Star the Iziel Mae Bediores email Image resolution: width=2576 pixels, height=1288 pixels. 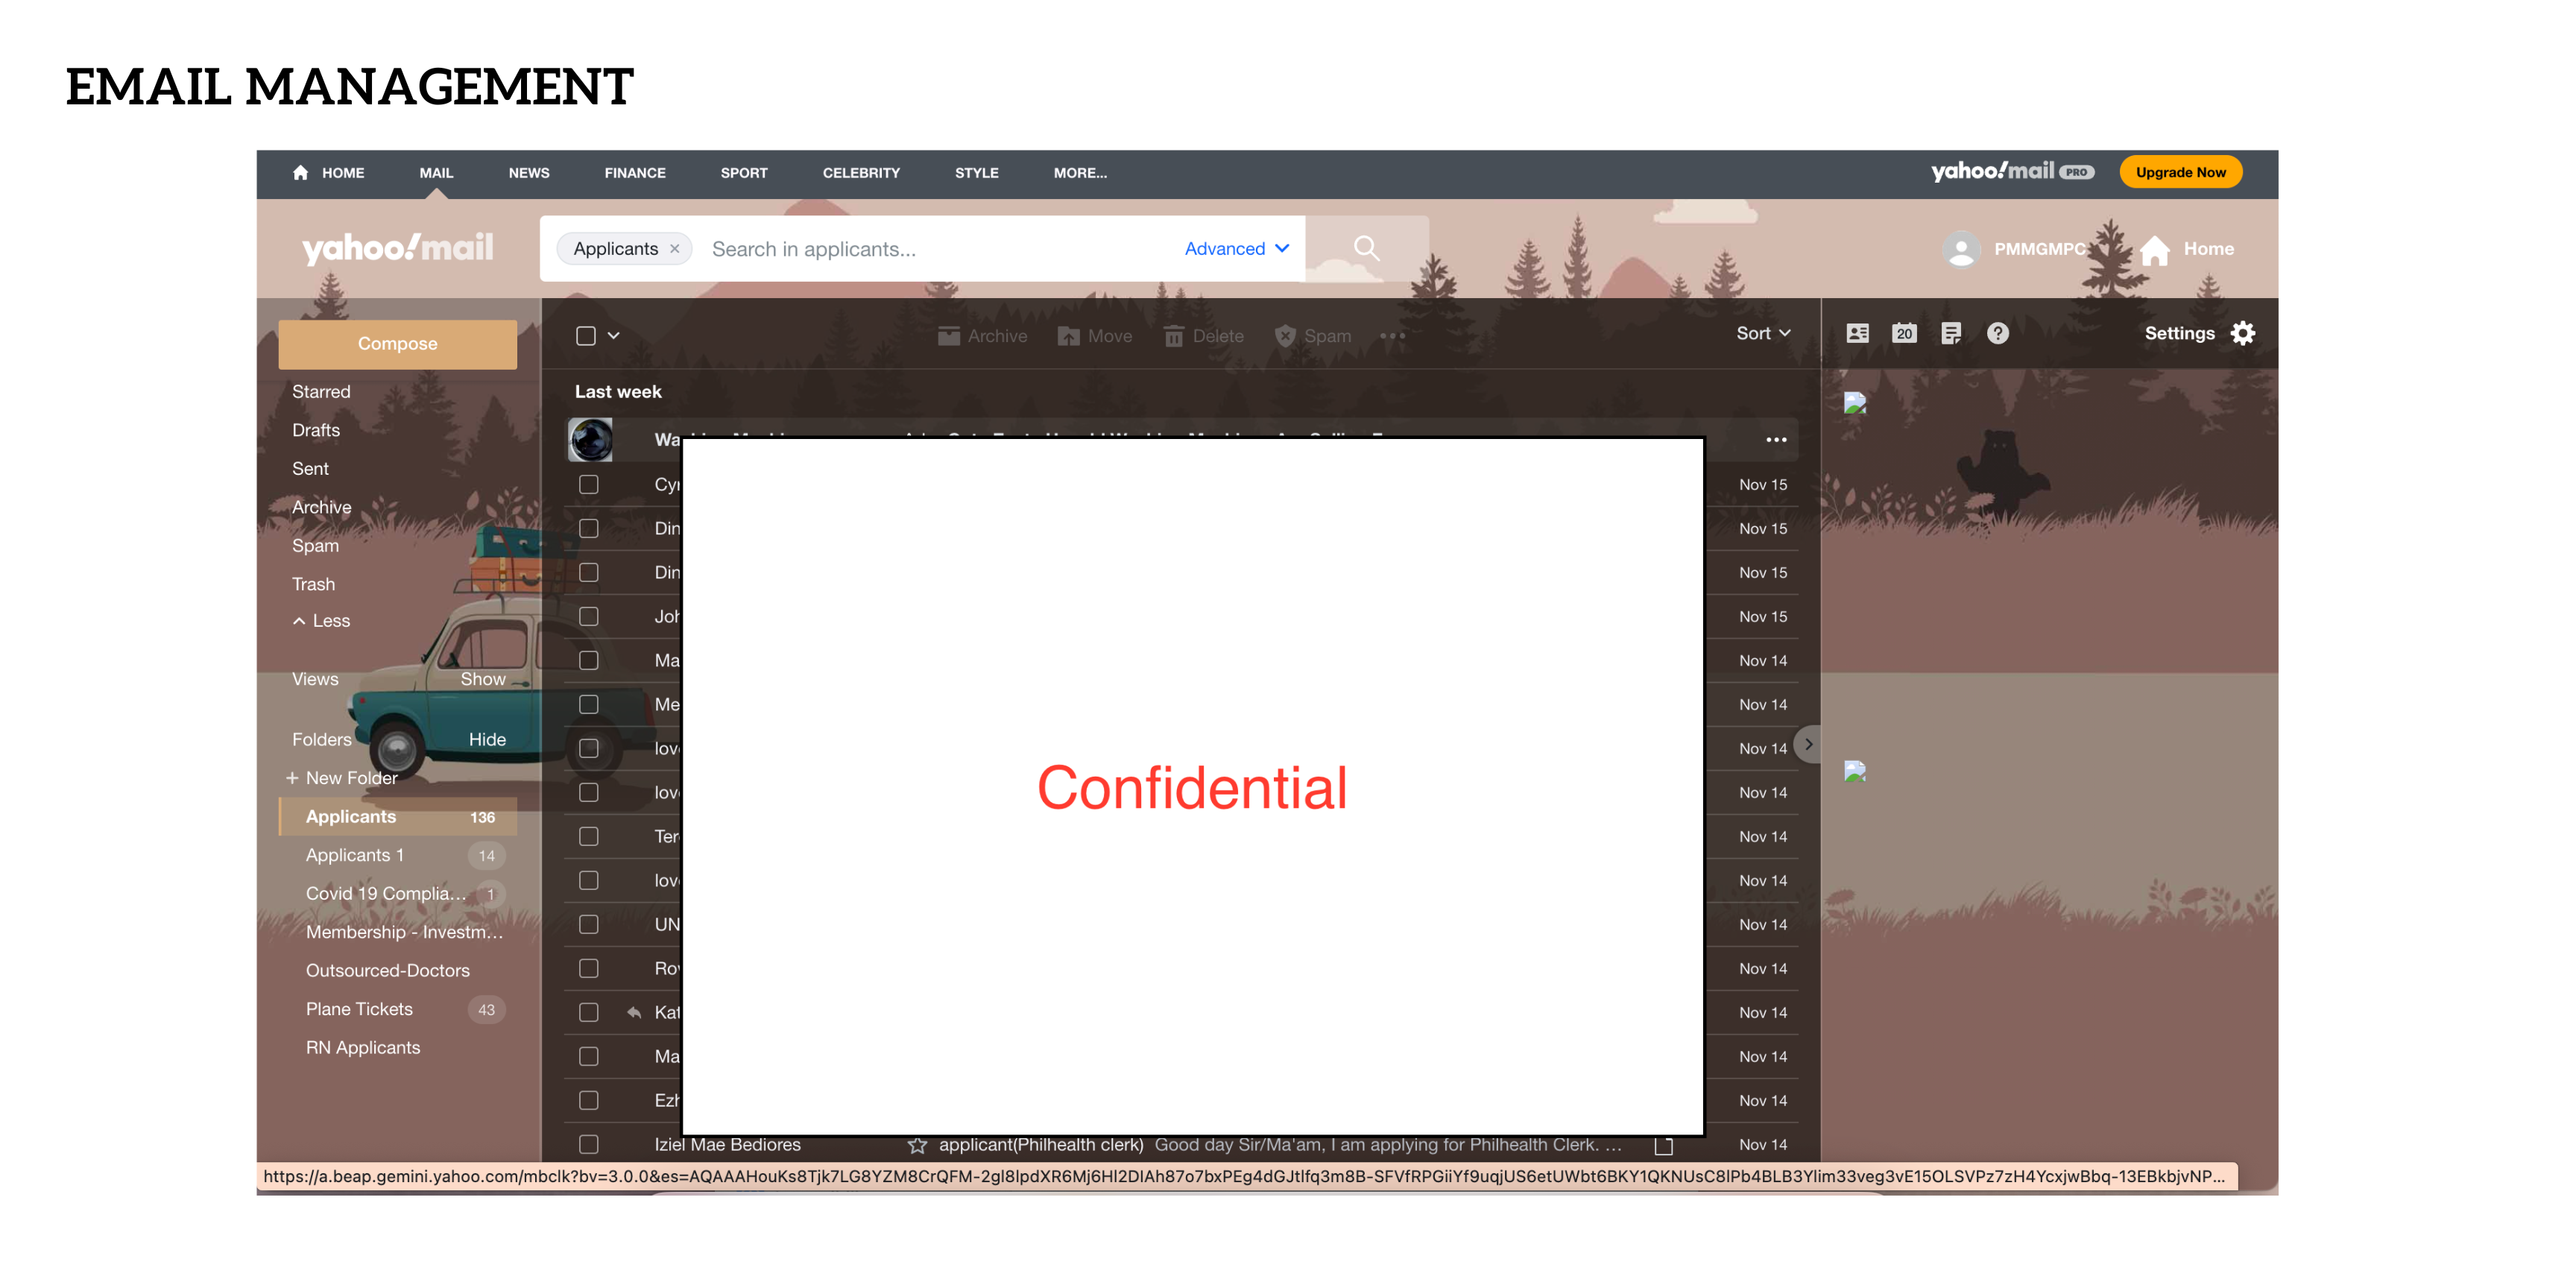[917, 1145]
